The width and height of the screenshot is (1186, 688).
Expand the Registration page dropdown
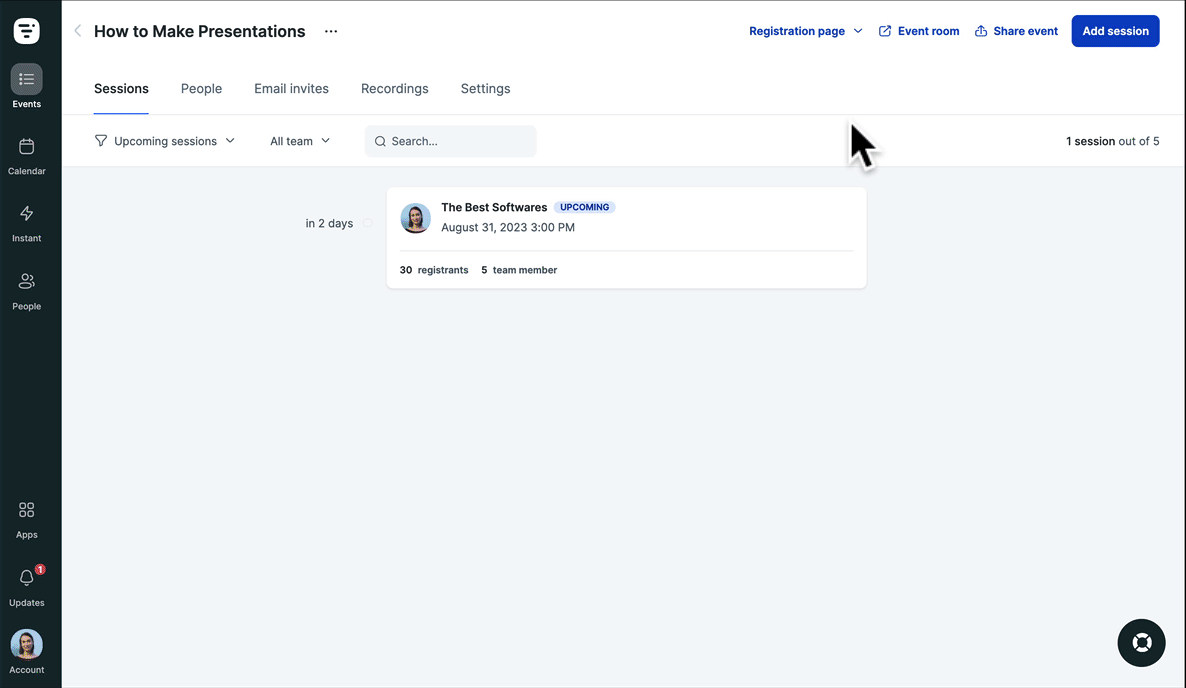pos(806,31)
